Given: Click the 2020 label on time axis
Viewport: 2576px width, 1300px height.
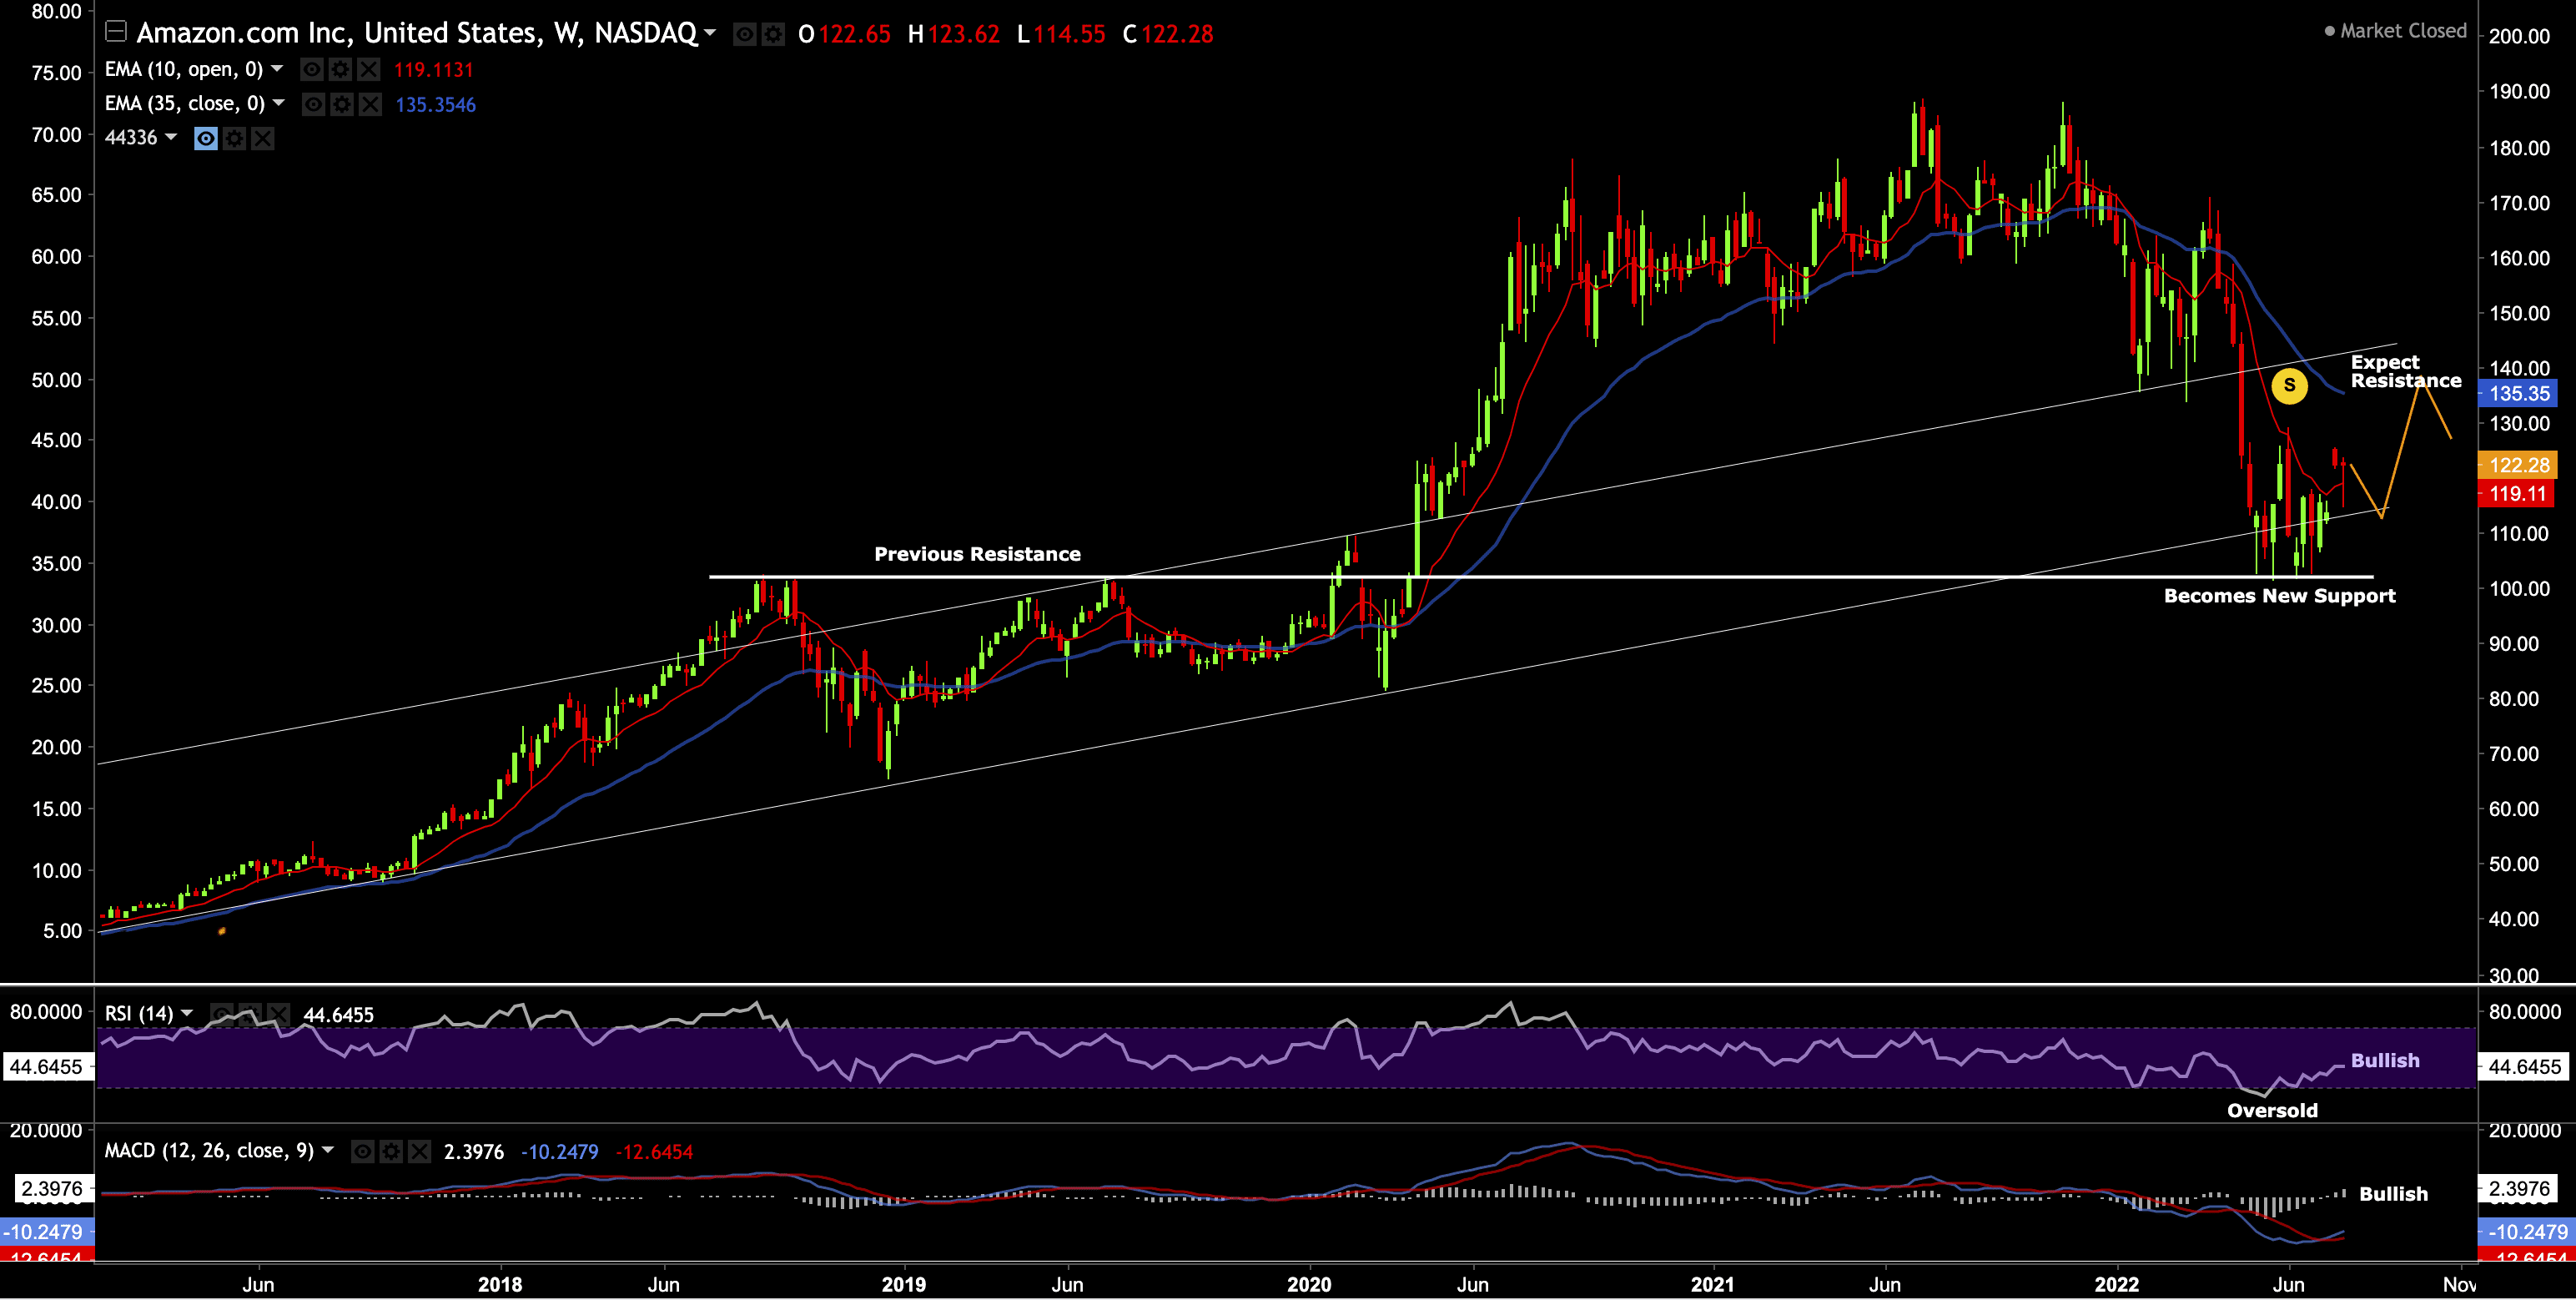Looking at the screenshot, I should coord(1309,1284).
